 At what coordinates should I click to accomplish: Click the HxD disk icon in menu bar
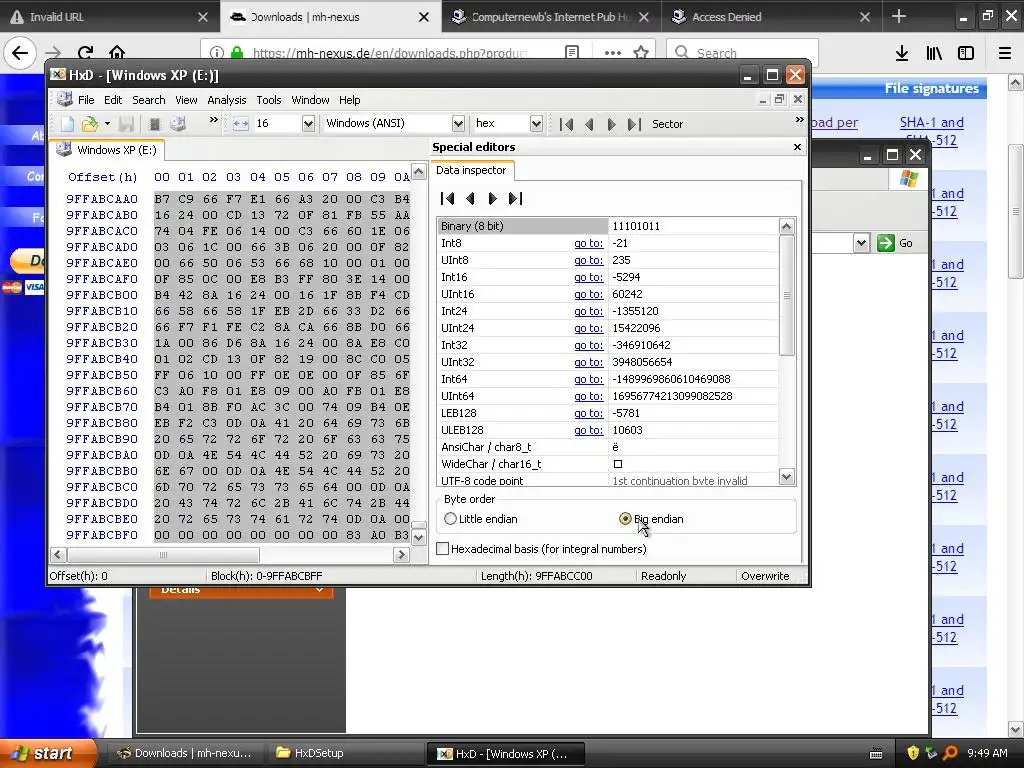tap(65, 99)
